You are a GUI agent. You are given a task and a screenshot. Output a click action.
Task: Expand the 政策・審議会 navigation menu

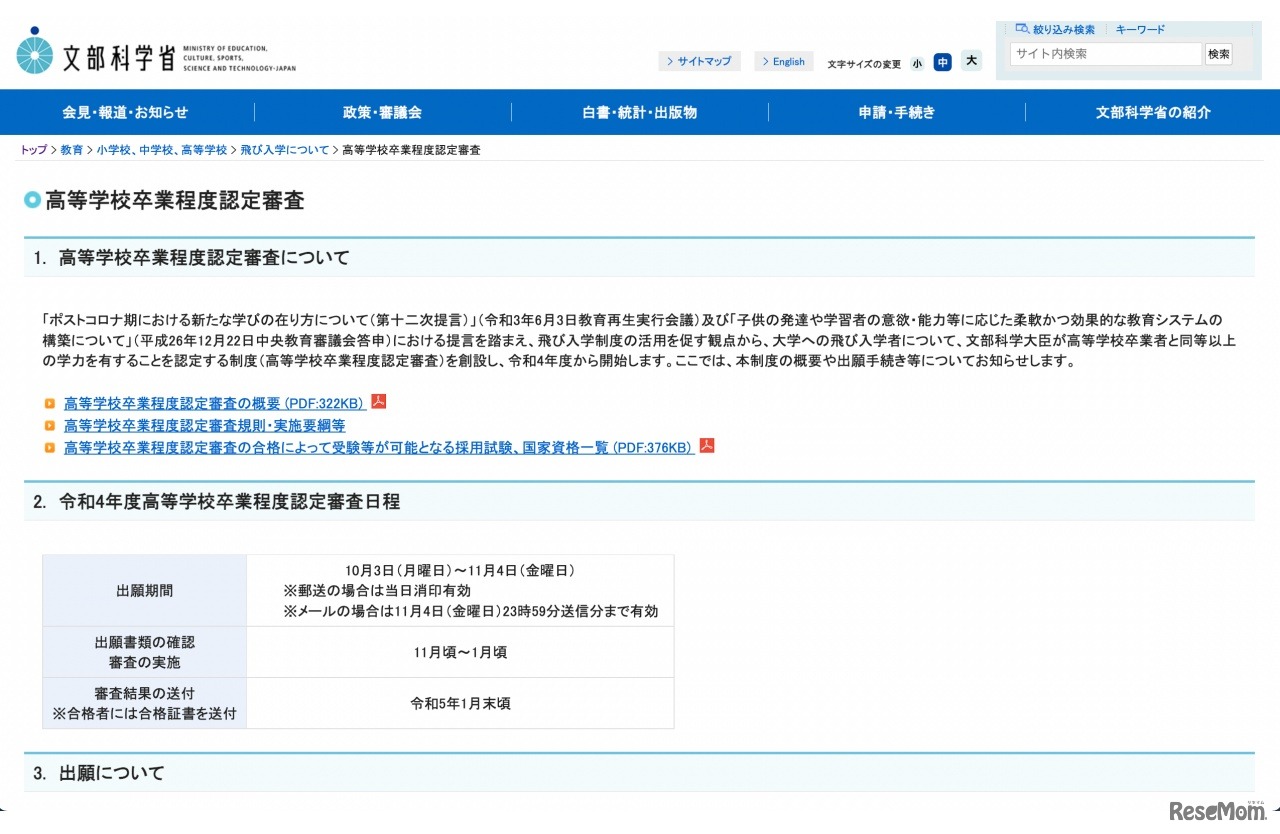(382, 112)
